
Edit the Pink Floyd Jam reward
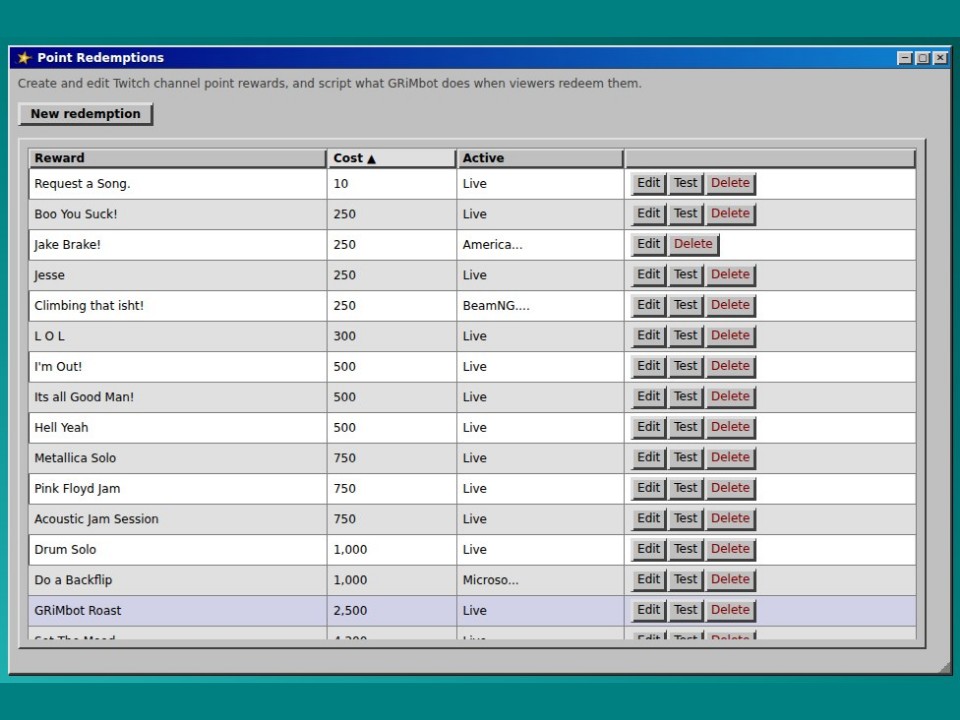(648, 488)
